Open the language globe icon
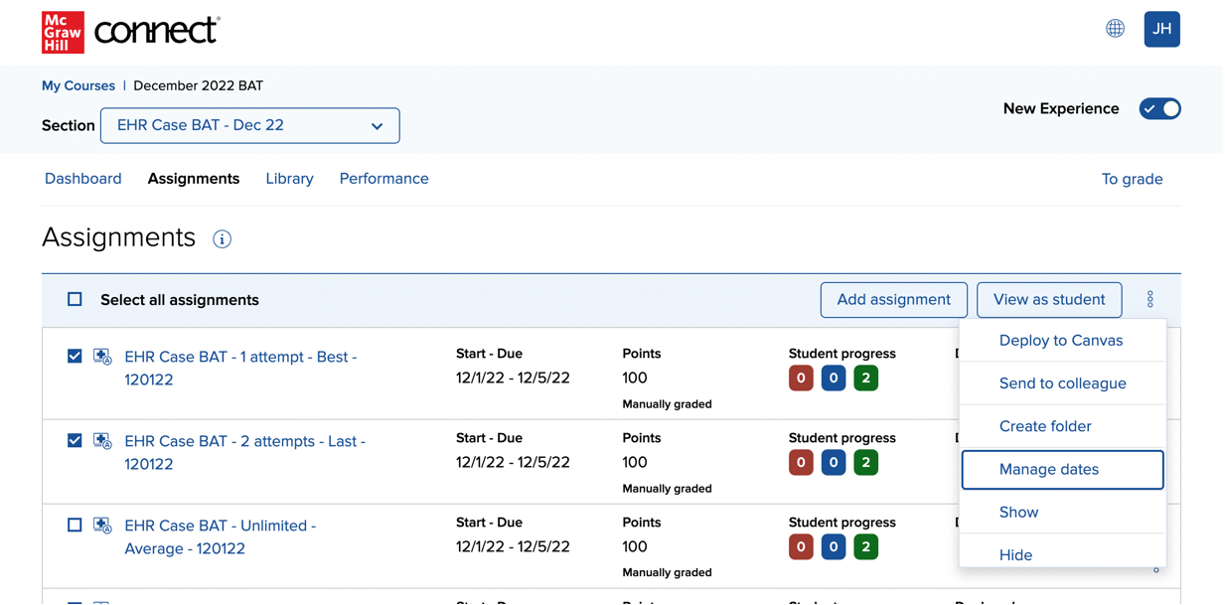1225x605 pixels. (x=1115, y=29)
